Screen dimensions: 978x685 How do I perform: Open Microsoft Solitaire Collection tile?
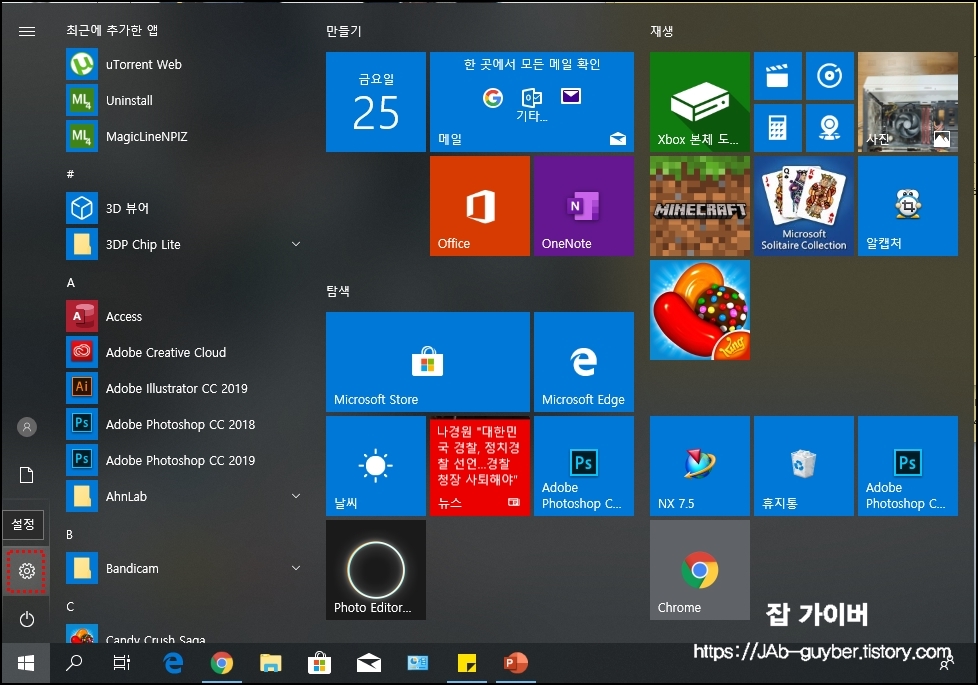[804, 206]
